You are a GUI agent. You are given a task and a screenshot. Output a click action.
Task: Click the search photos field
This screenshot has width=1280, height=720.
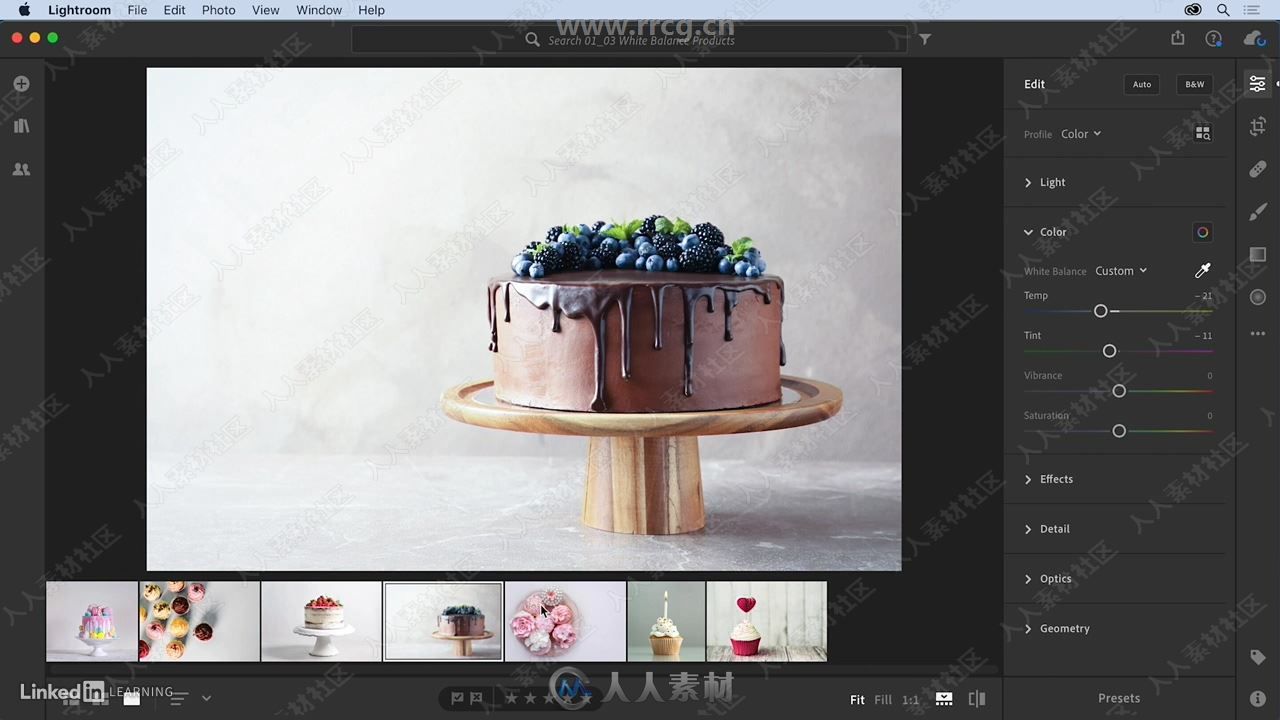(630, 40)
